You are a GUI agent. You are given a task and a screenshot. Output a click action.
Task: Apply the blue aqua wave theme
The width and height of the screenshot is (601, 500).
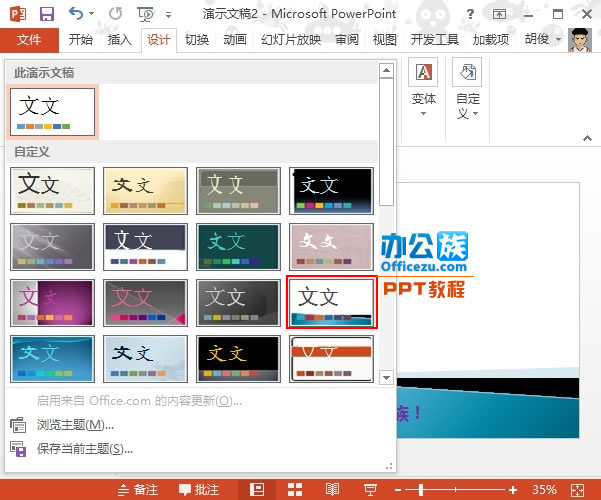(53, 359)
